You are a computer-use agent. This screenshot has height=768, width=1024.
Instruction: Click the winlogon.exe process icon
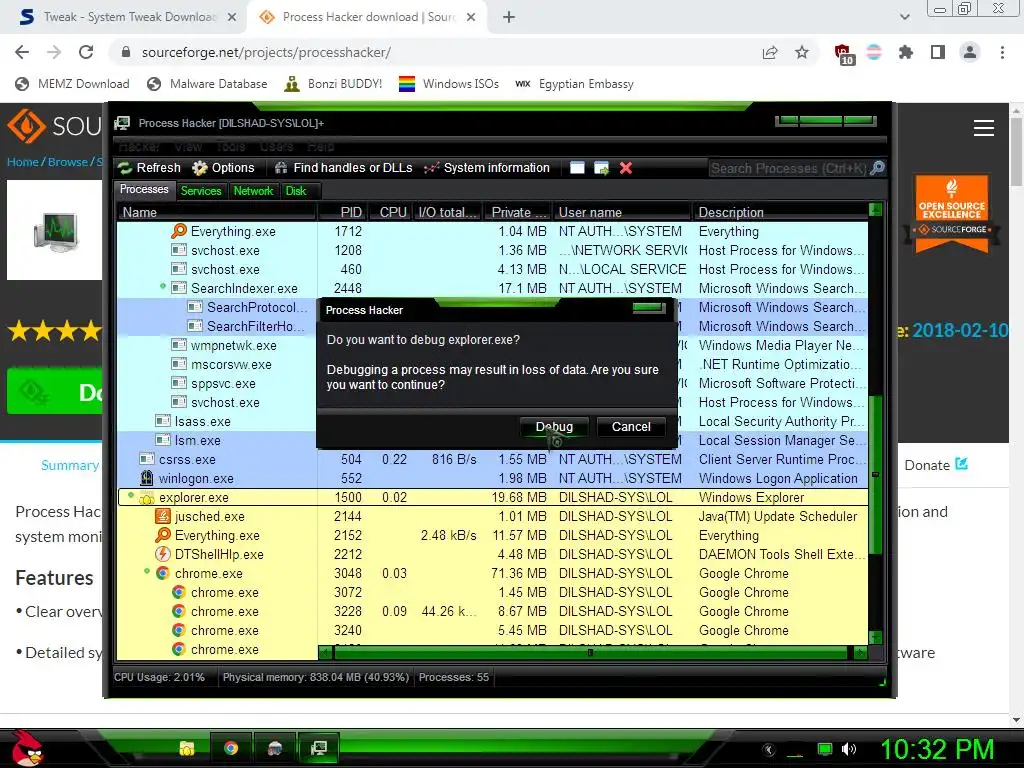(147, 478)
